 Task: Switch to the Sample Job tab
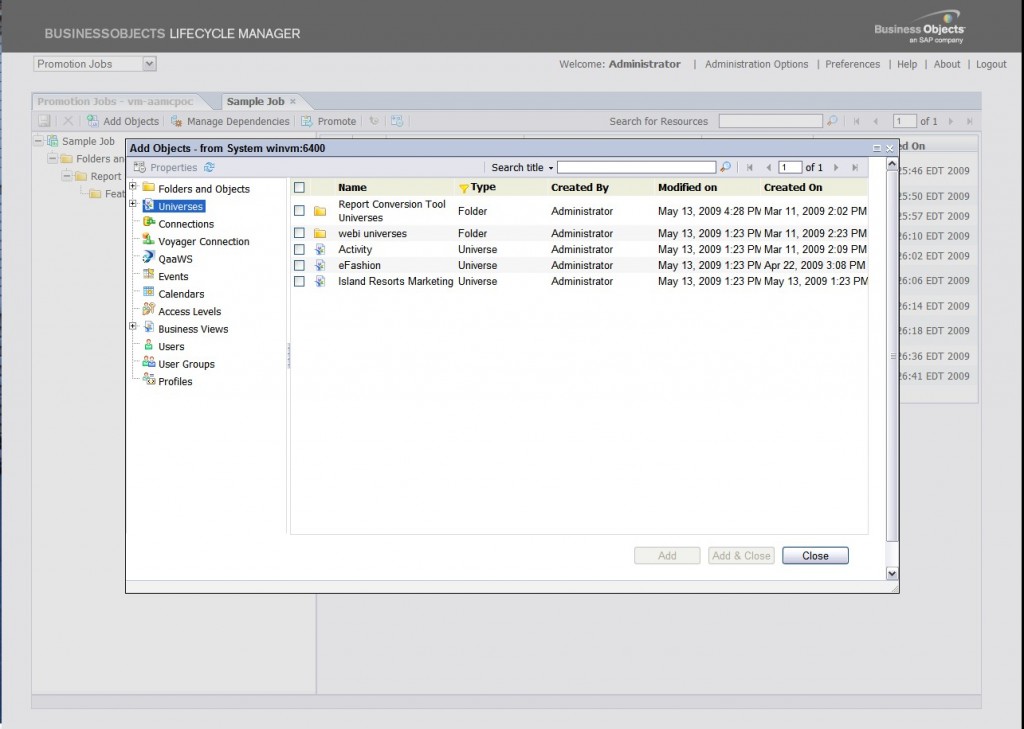click(255, 101)
